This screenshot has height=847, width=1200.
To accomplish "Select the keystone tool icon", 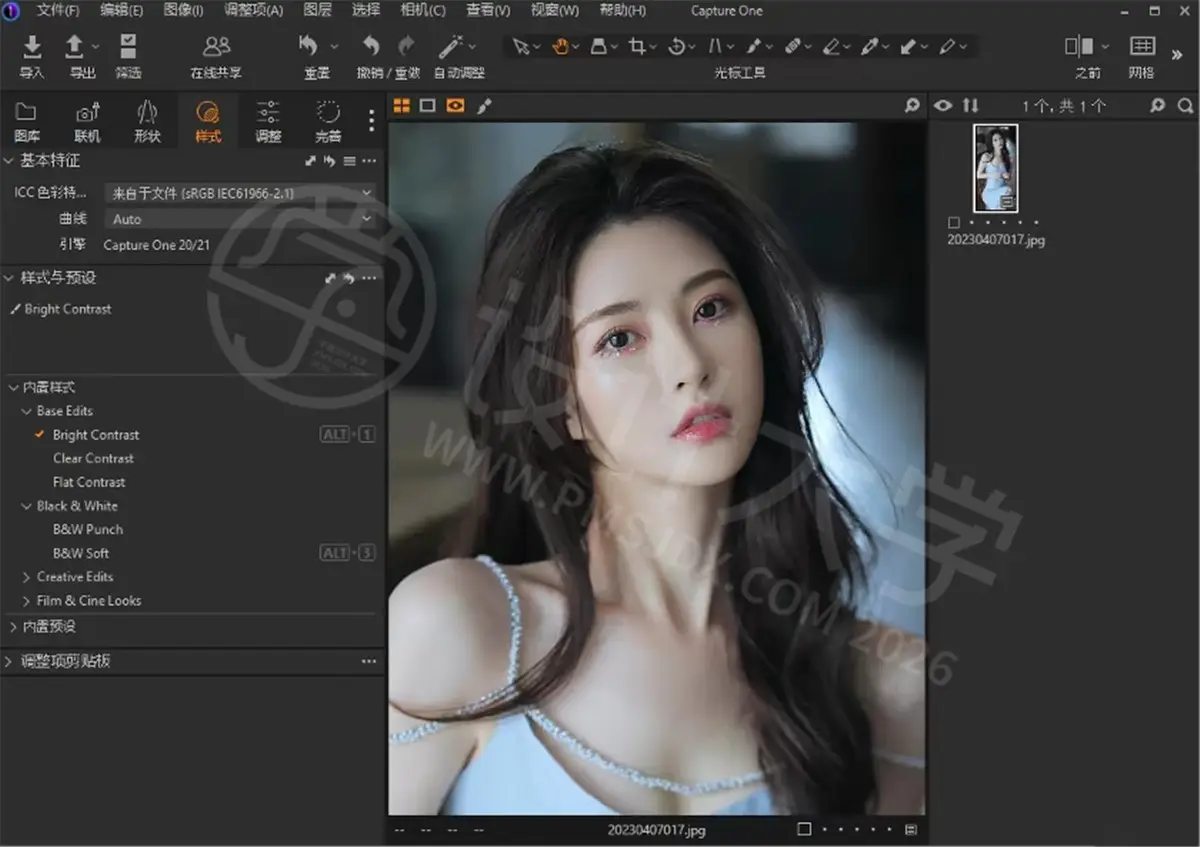I will (x=598, y=46).
